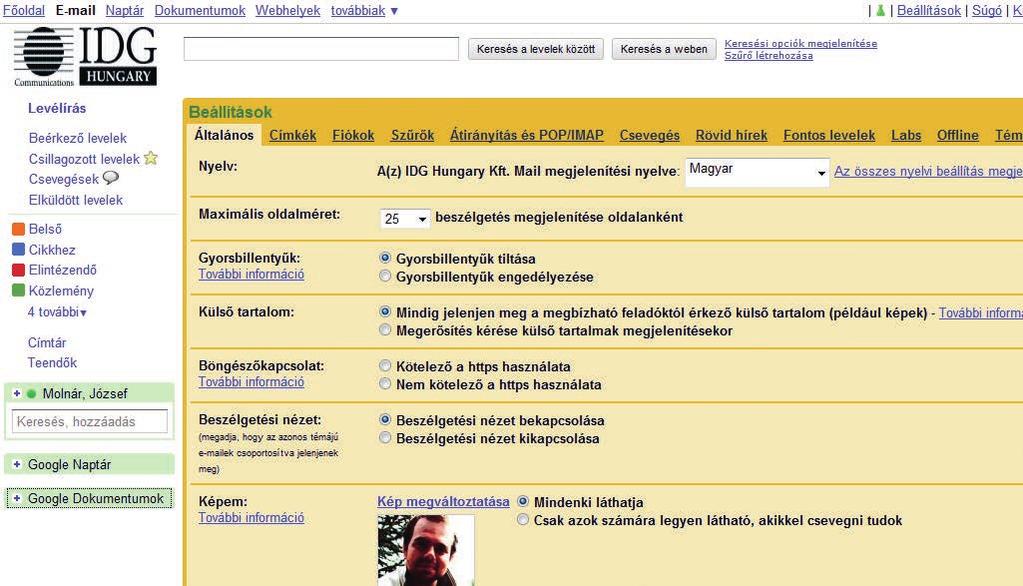Click Keresési opciók megjelenítése link

[801, 43]
